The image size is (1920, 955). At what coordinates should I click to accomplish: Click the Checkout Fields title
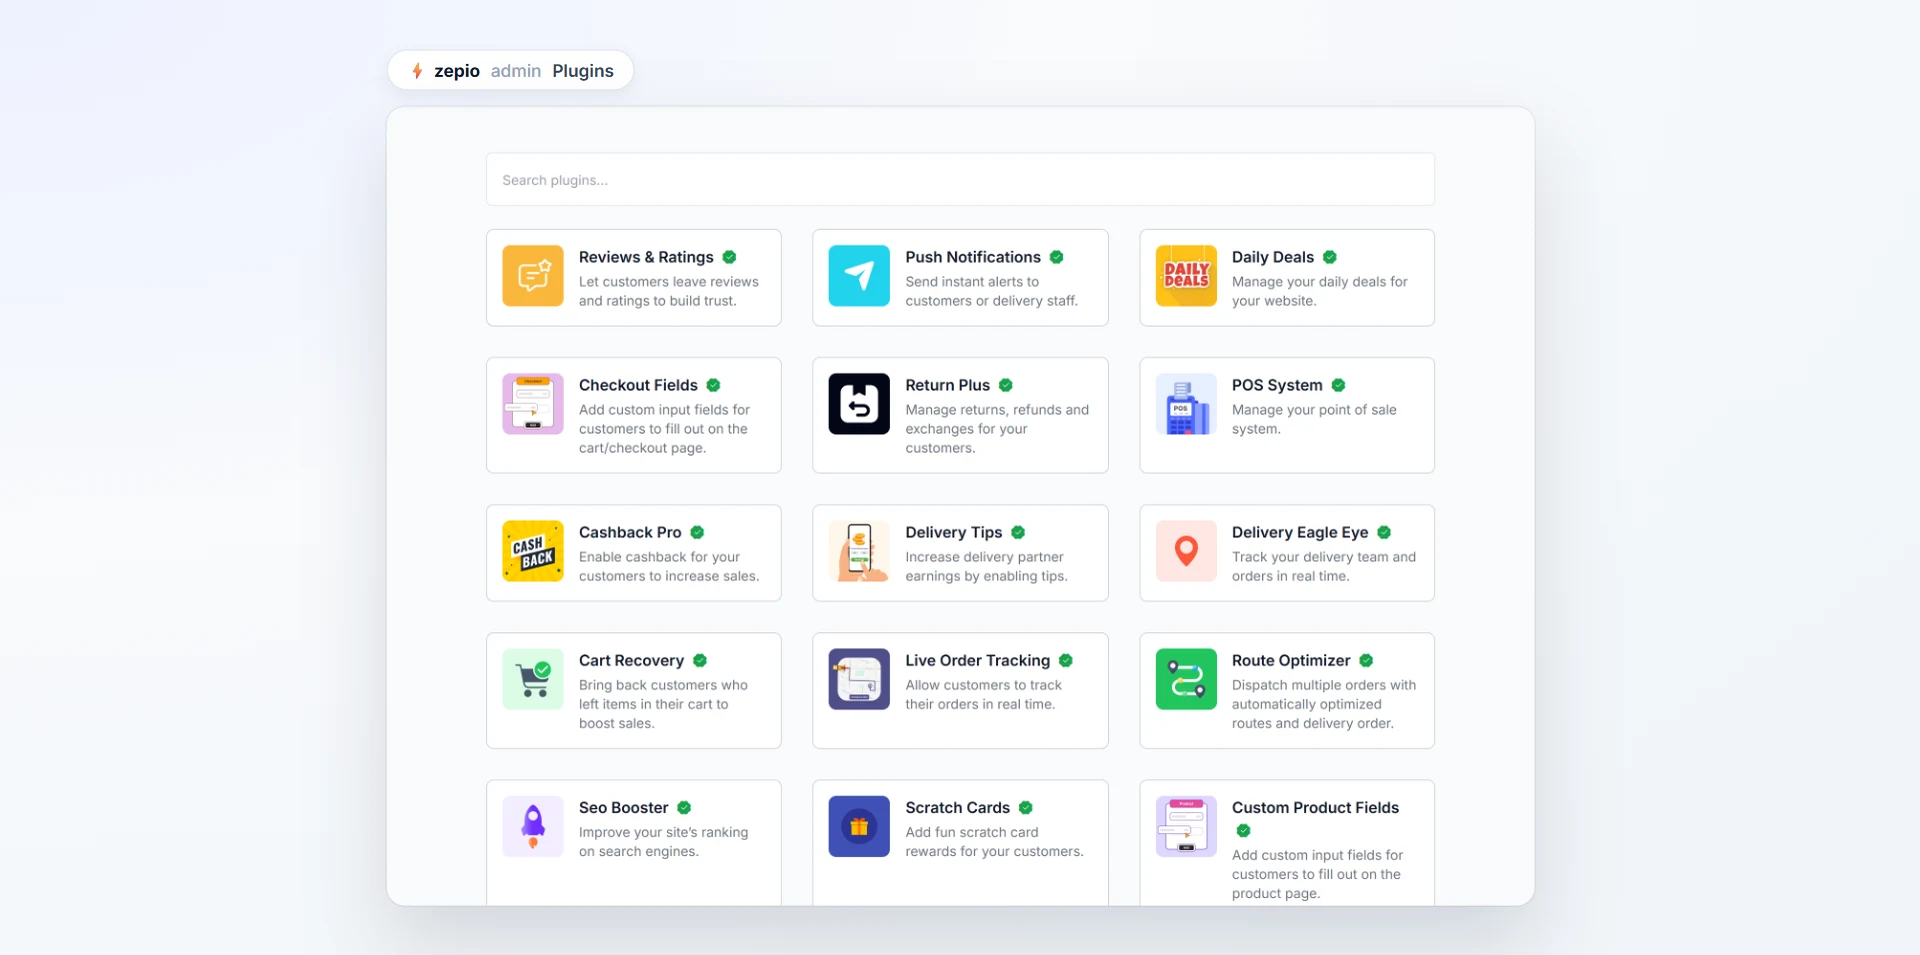pos(638,385)
